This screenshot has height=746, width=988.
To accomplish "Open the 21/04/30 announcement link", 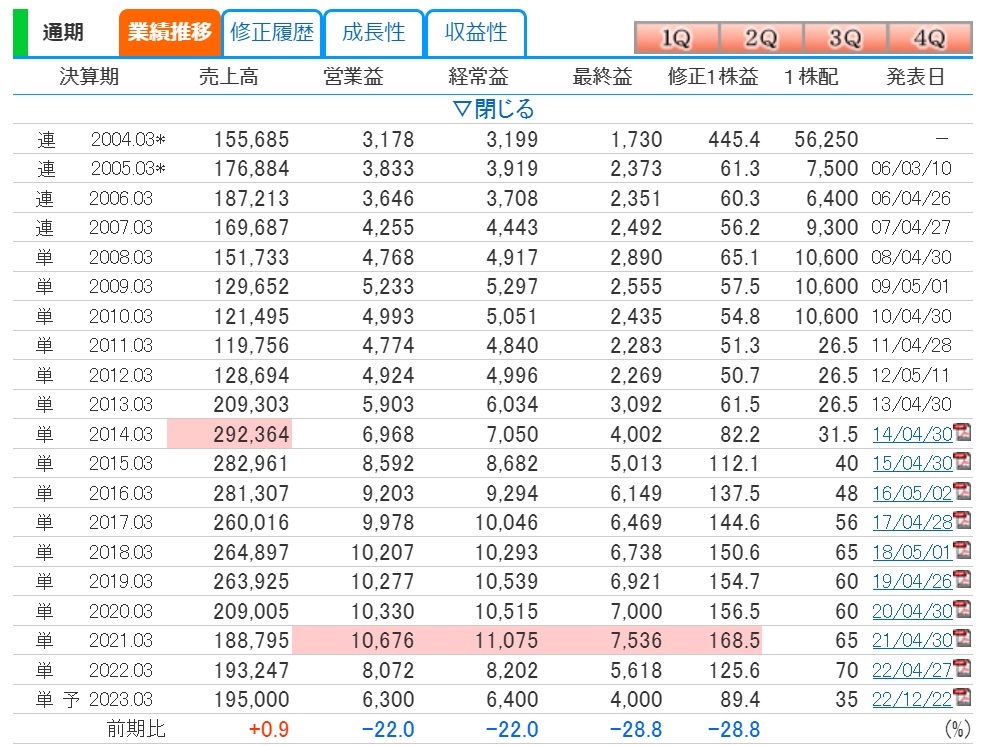I will [x=912, y=641].
